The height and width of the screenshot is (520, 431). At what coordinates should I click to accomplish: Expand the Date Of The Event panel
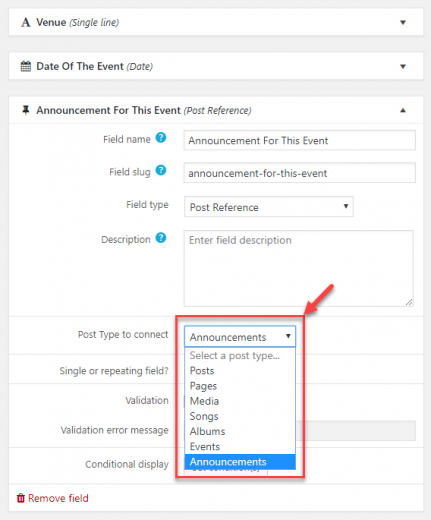403,66
